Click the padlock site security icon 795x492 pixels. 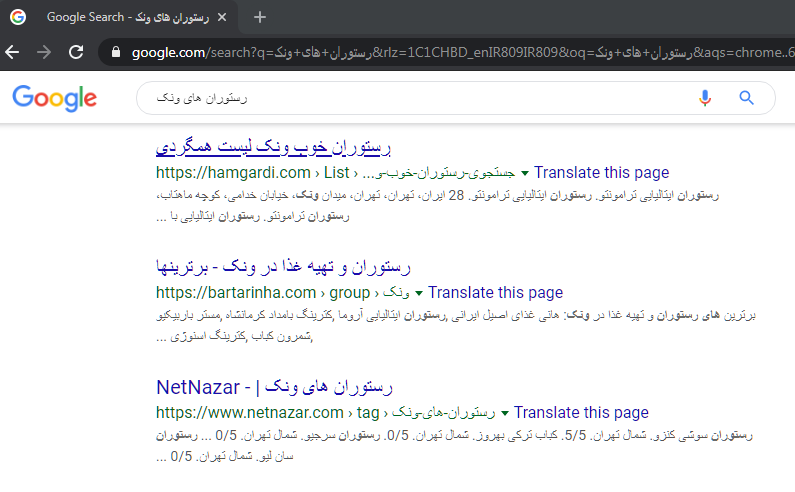116,52
